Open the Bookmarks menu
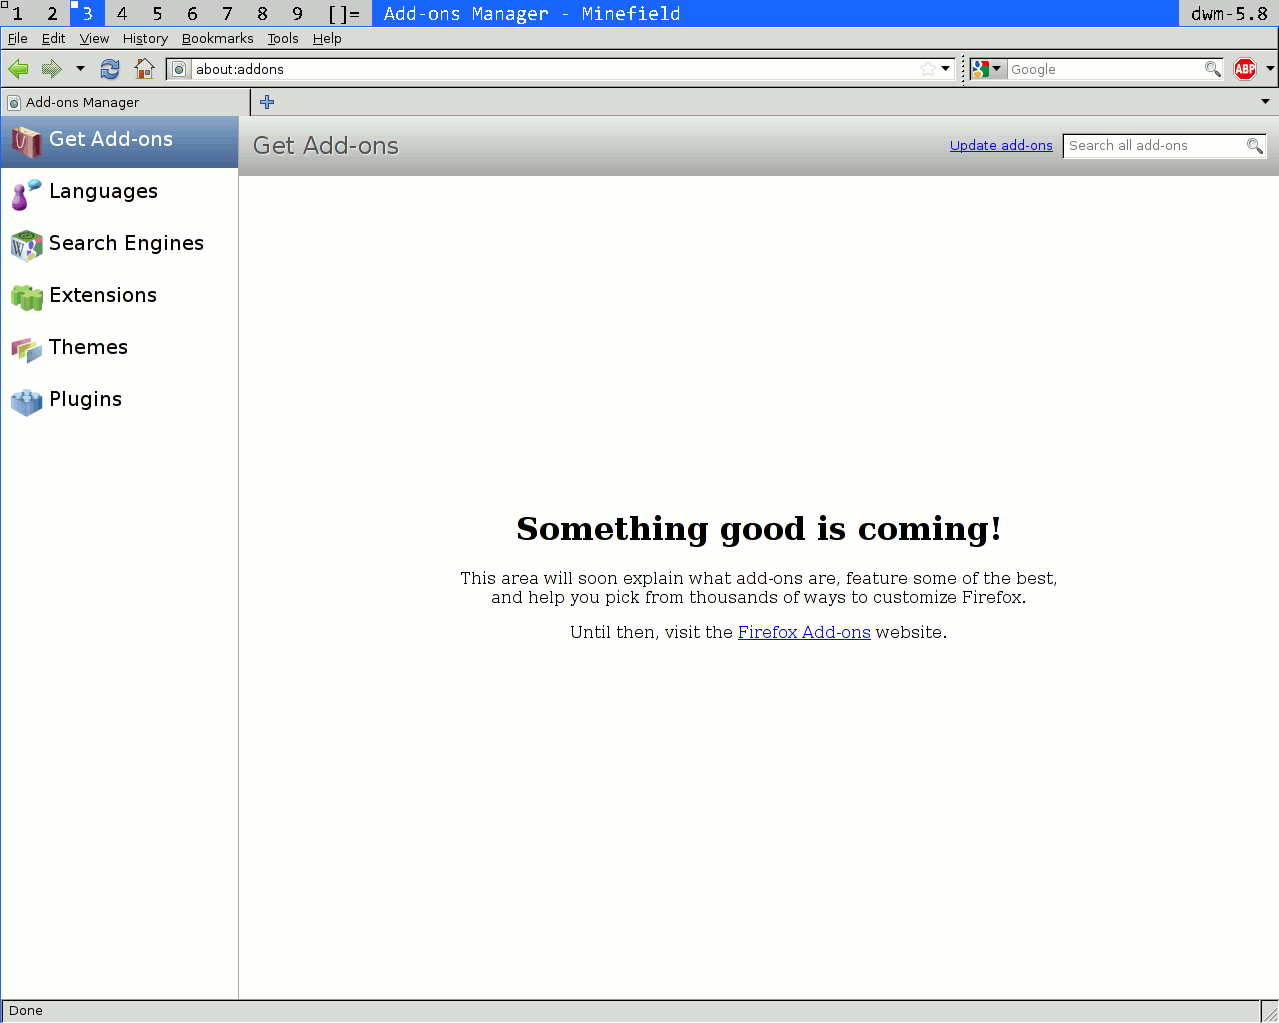1279x1023 pixels. point(218,38)
